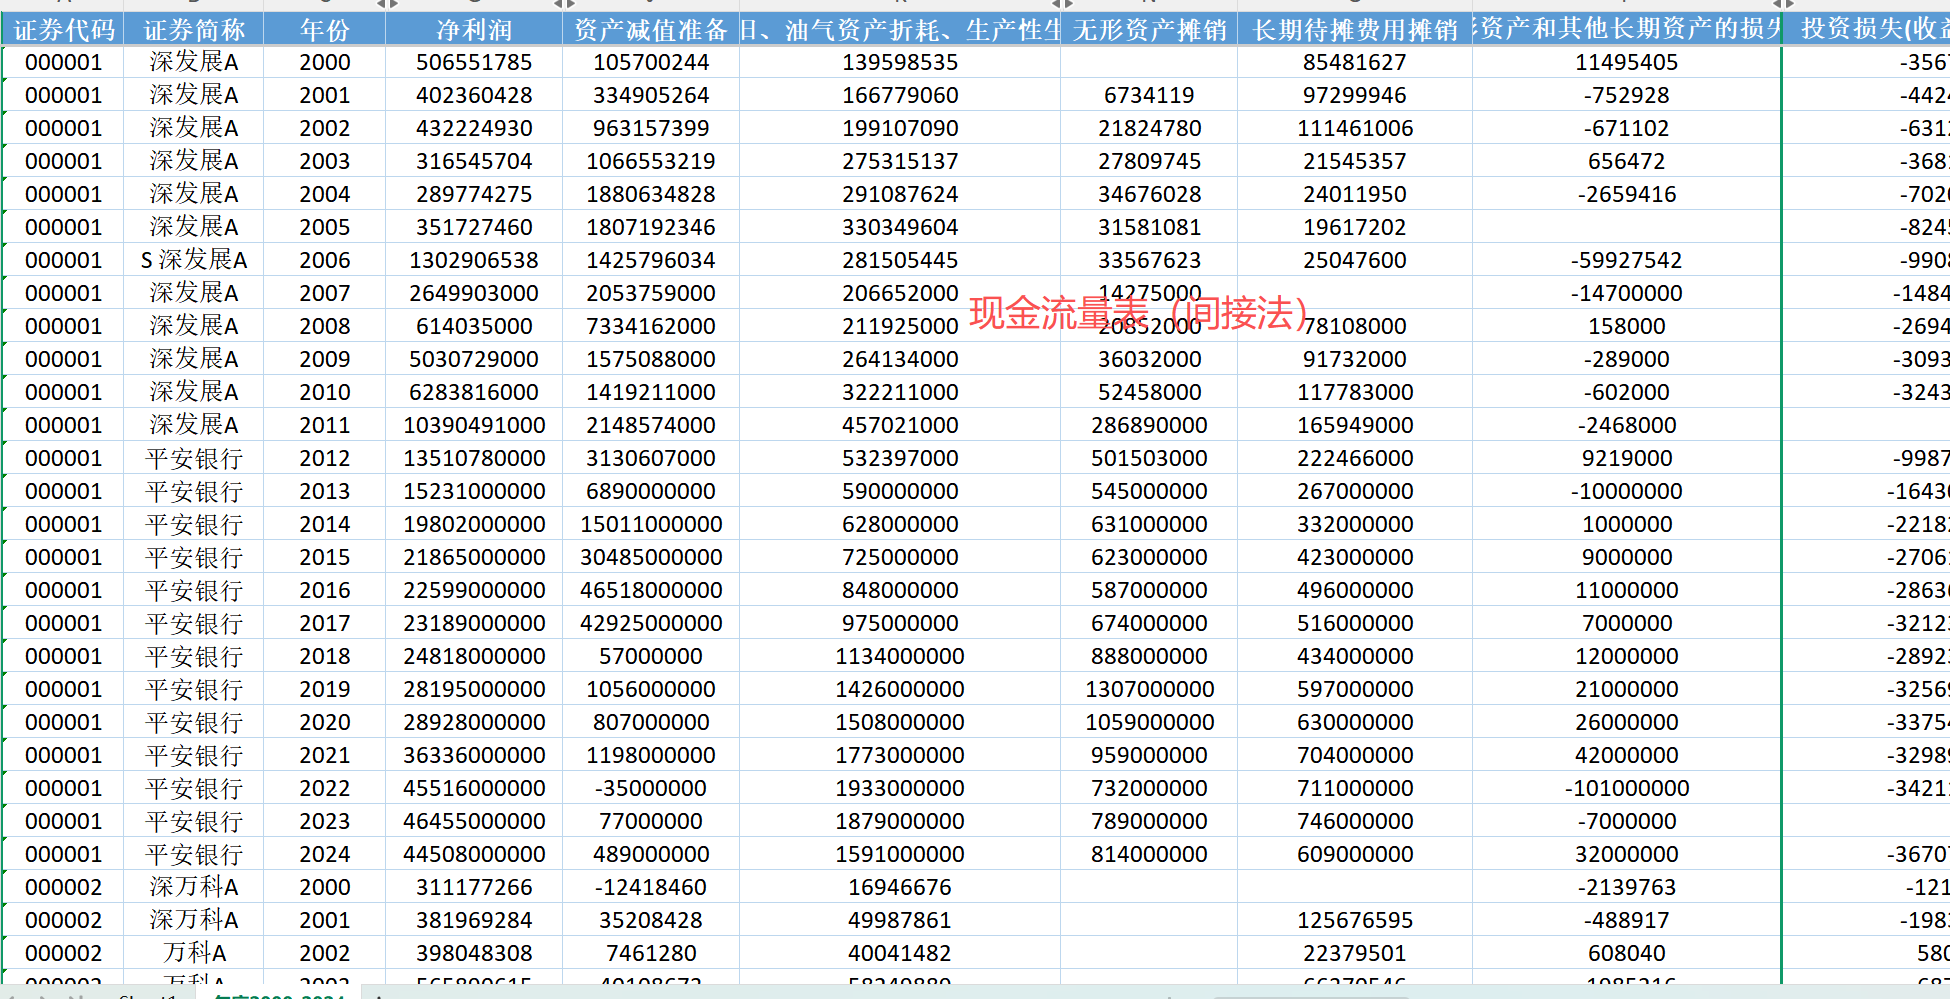The image size is (1950, 999).
Task: Select the cell with value 105700244
Action: click(651, 62)
